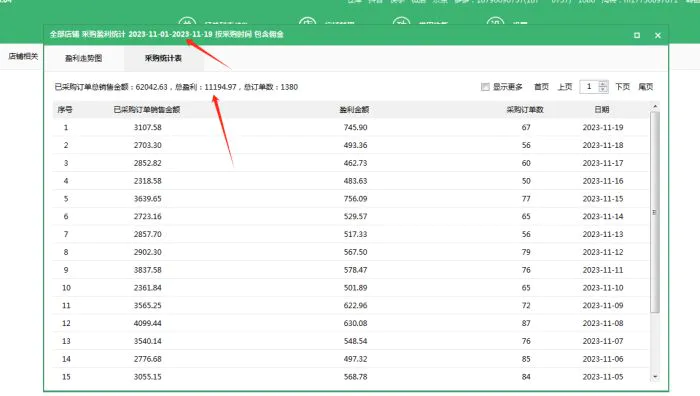This screenshot has height=396, width=700.
Task: Select sales amount cell 4099.44
Action: click(147, 323)
